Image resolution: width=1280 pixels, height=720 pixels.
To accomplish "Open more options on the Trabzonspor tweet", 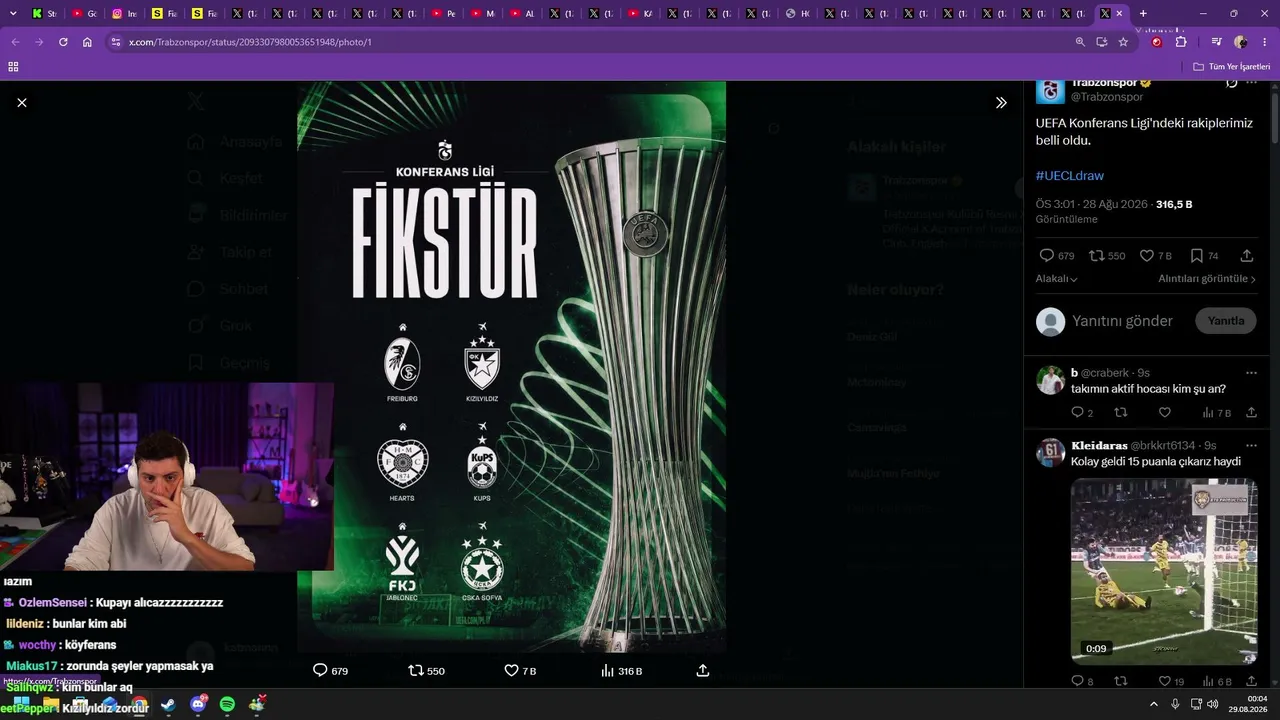I will click(1251, 83).
